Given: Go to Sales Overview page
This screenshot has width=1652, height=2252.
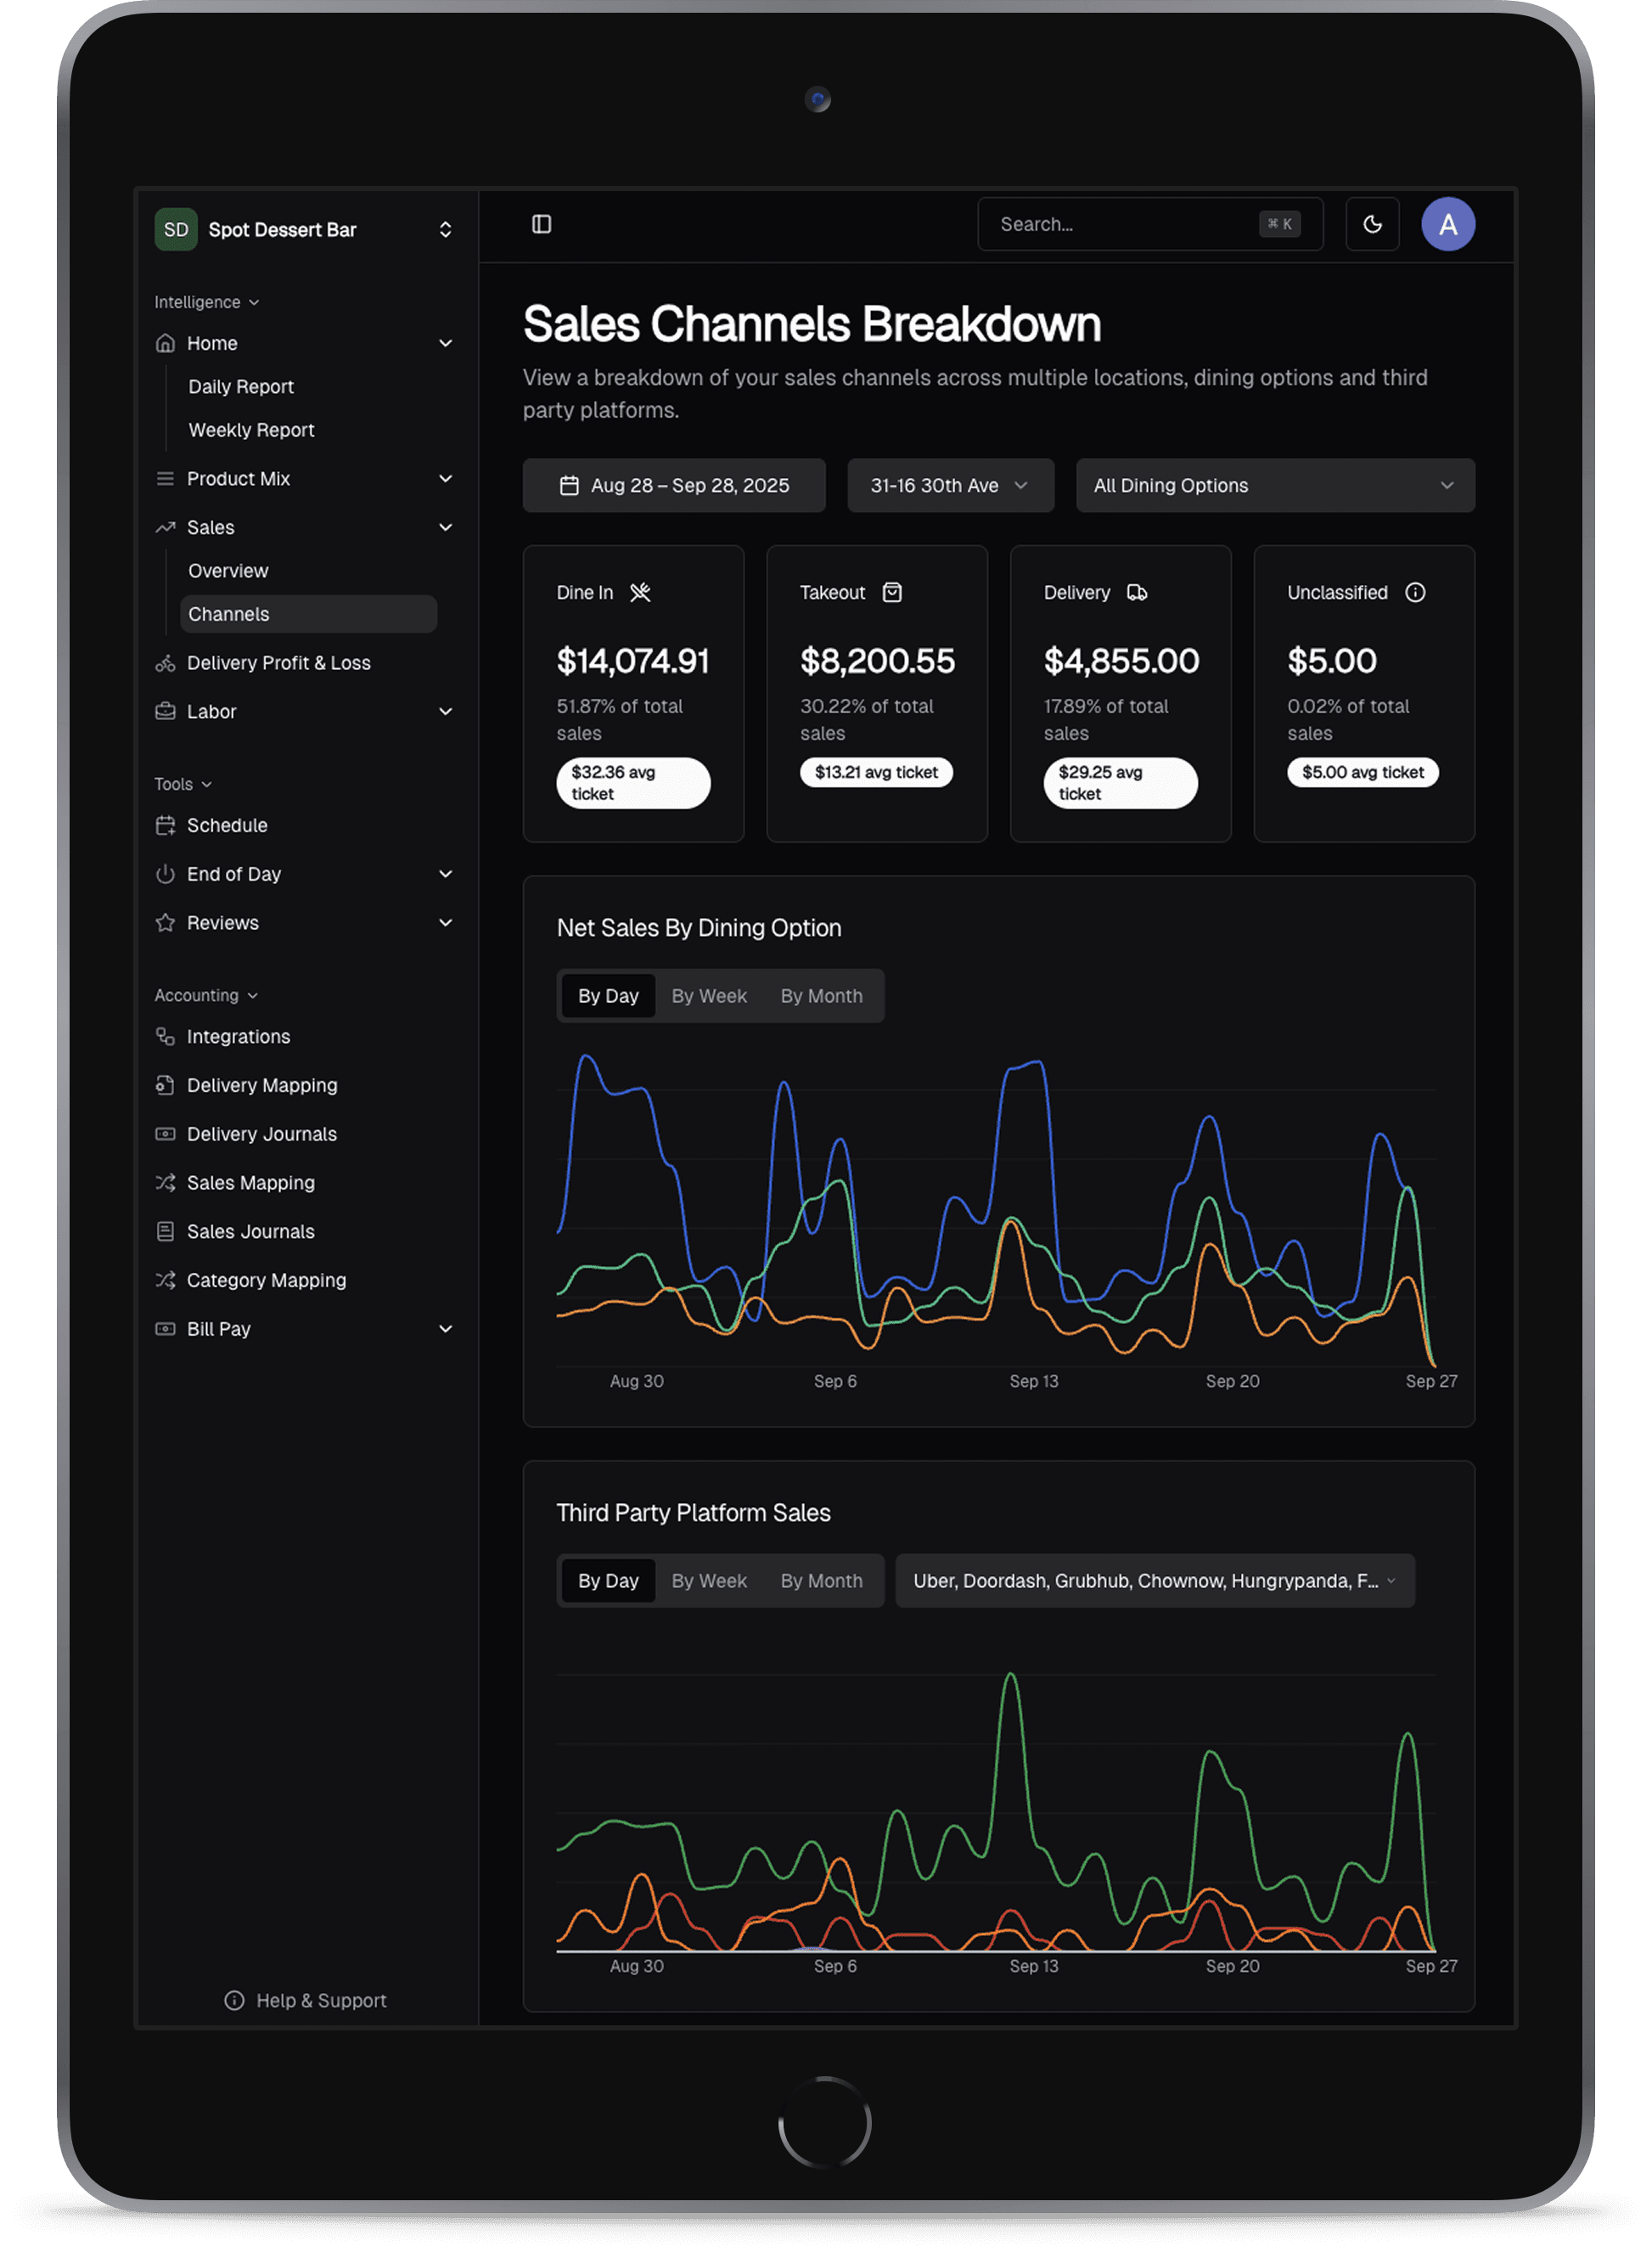Looking at the screenshot, I should [x=228, y=571].
